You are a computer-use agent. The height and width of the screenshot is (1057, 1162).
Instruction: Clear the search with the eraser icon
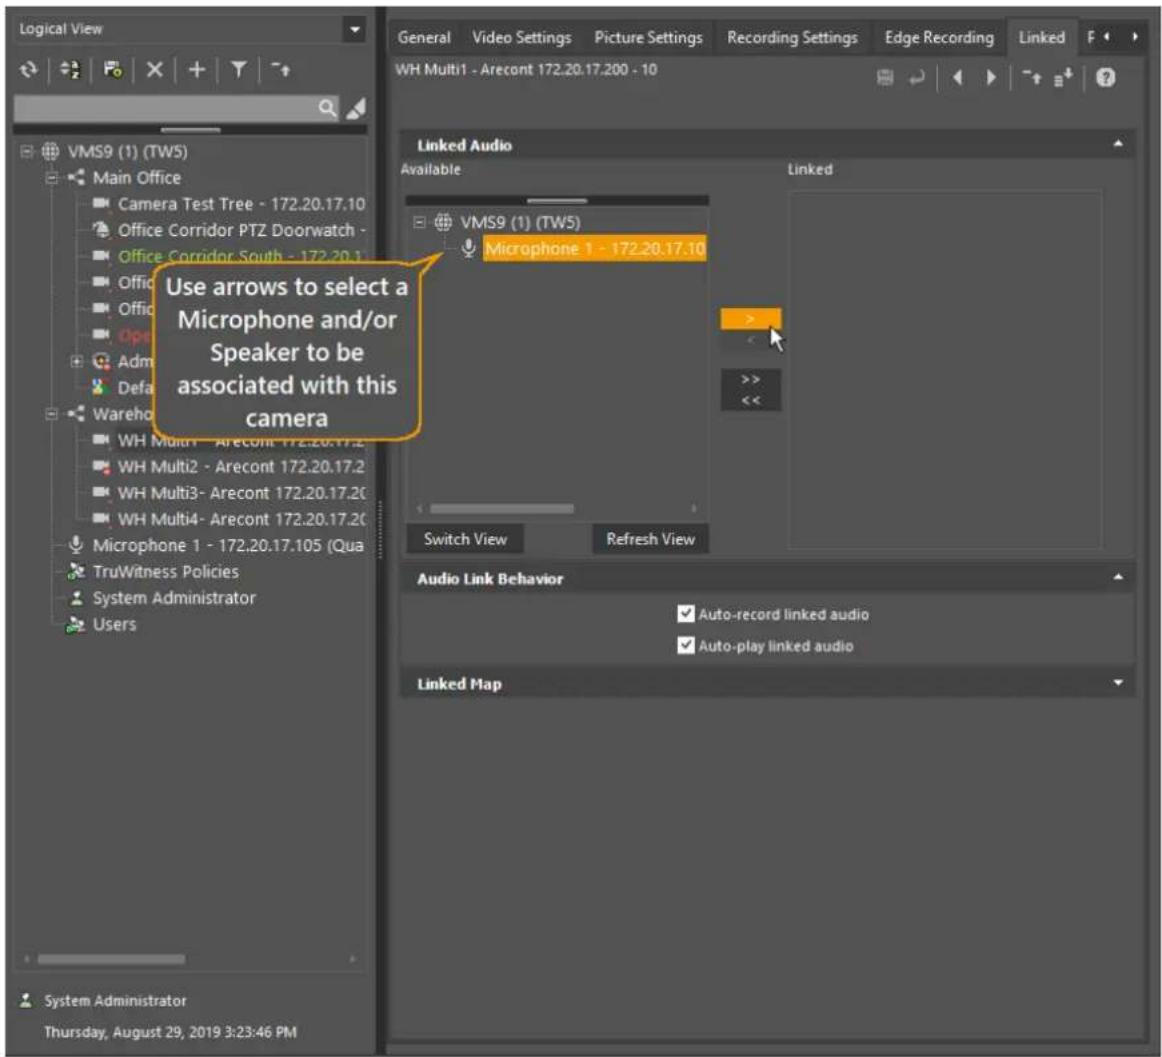[x=356, y=108]
